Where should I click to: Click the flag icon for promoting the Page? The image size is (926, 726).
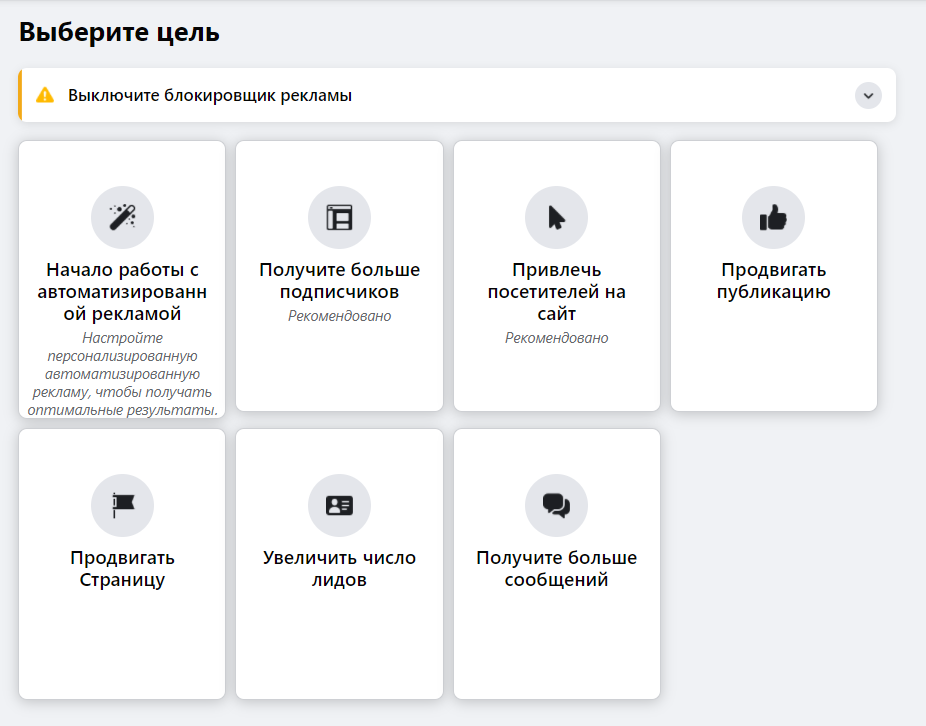[122, 505]
